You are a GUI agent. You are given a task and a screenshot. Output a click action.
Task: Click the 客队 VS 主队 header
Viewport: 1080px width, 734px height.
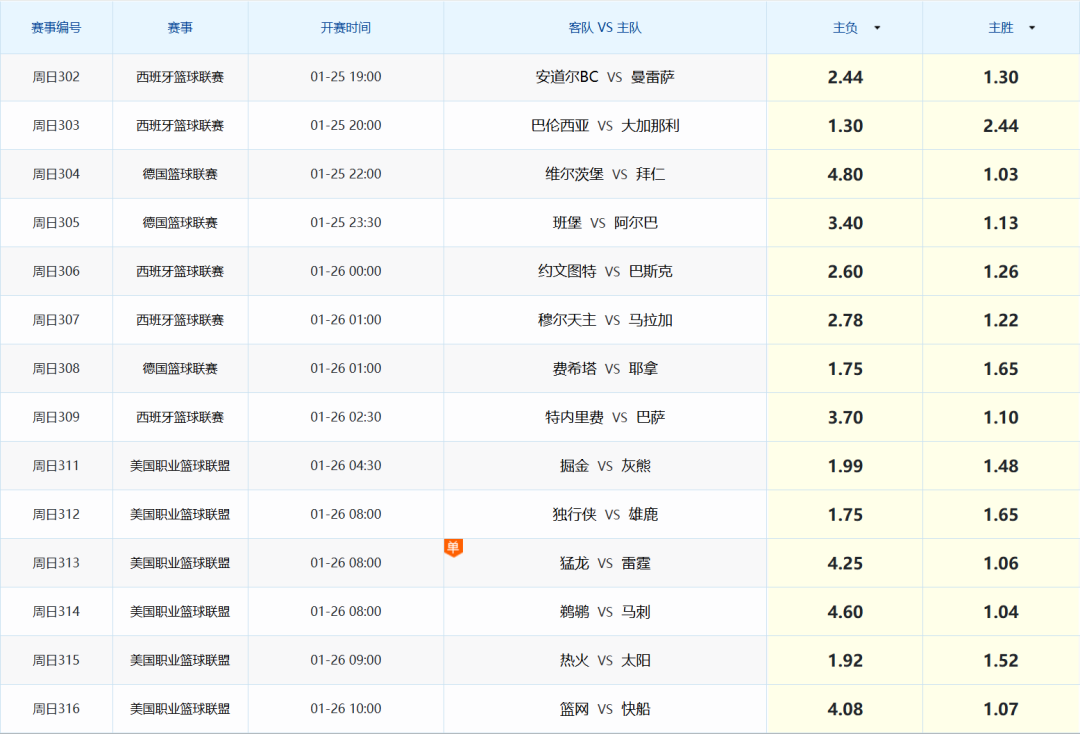click(x=605, y=28)
